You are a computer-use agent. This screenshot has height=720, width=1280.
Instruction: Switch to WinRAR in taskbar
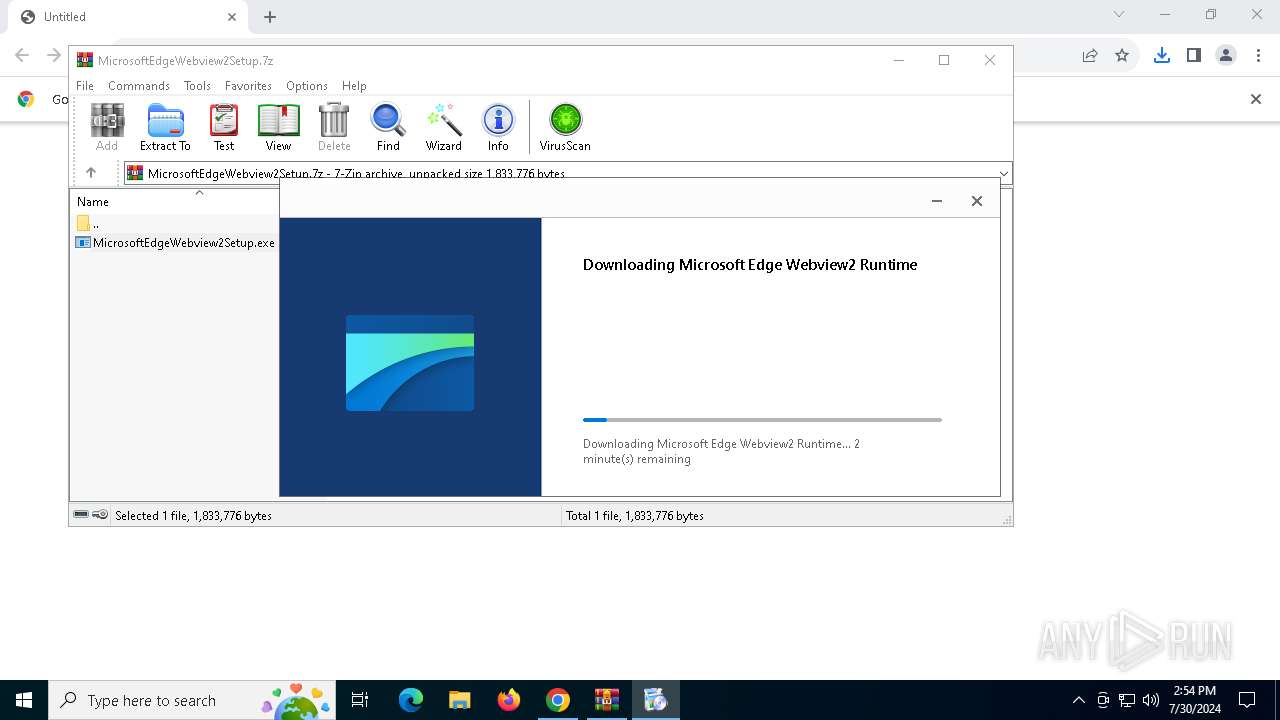click(607, 700)
